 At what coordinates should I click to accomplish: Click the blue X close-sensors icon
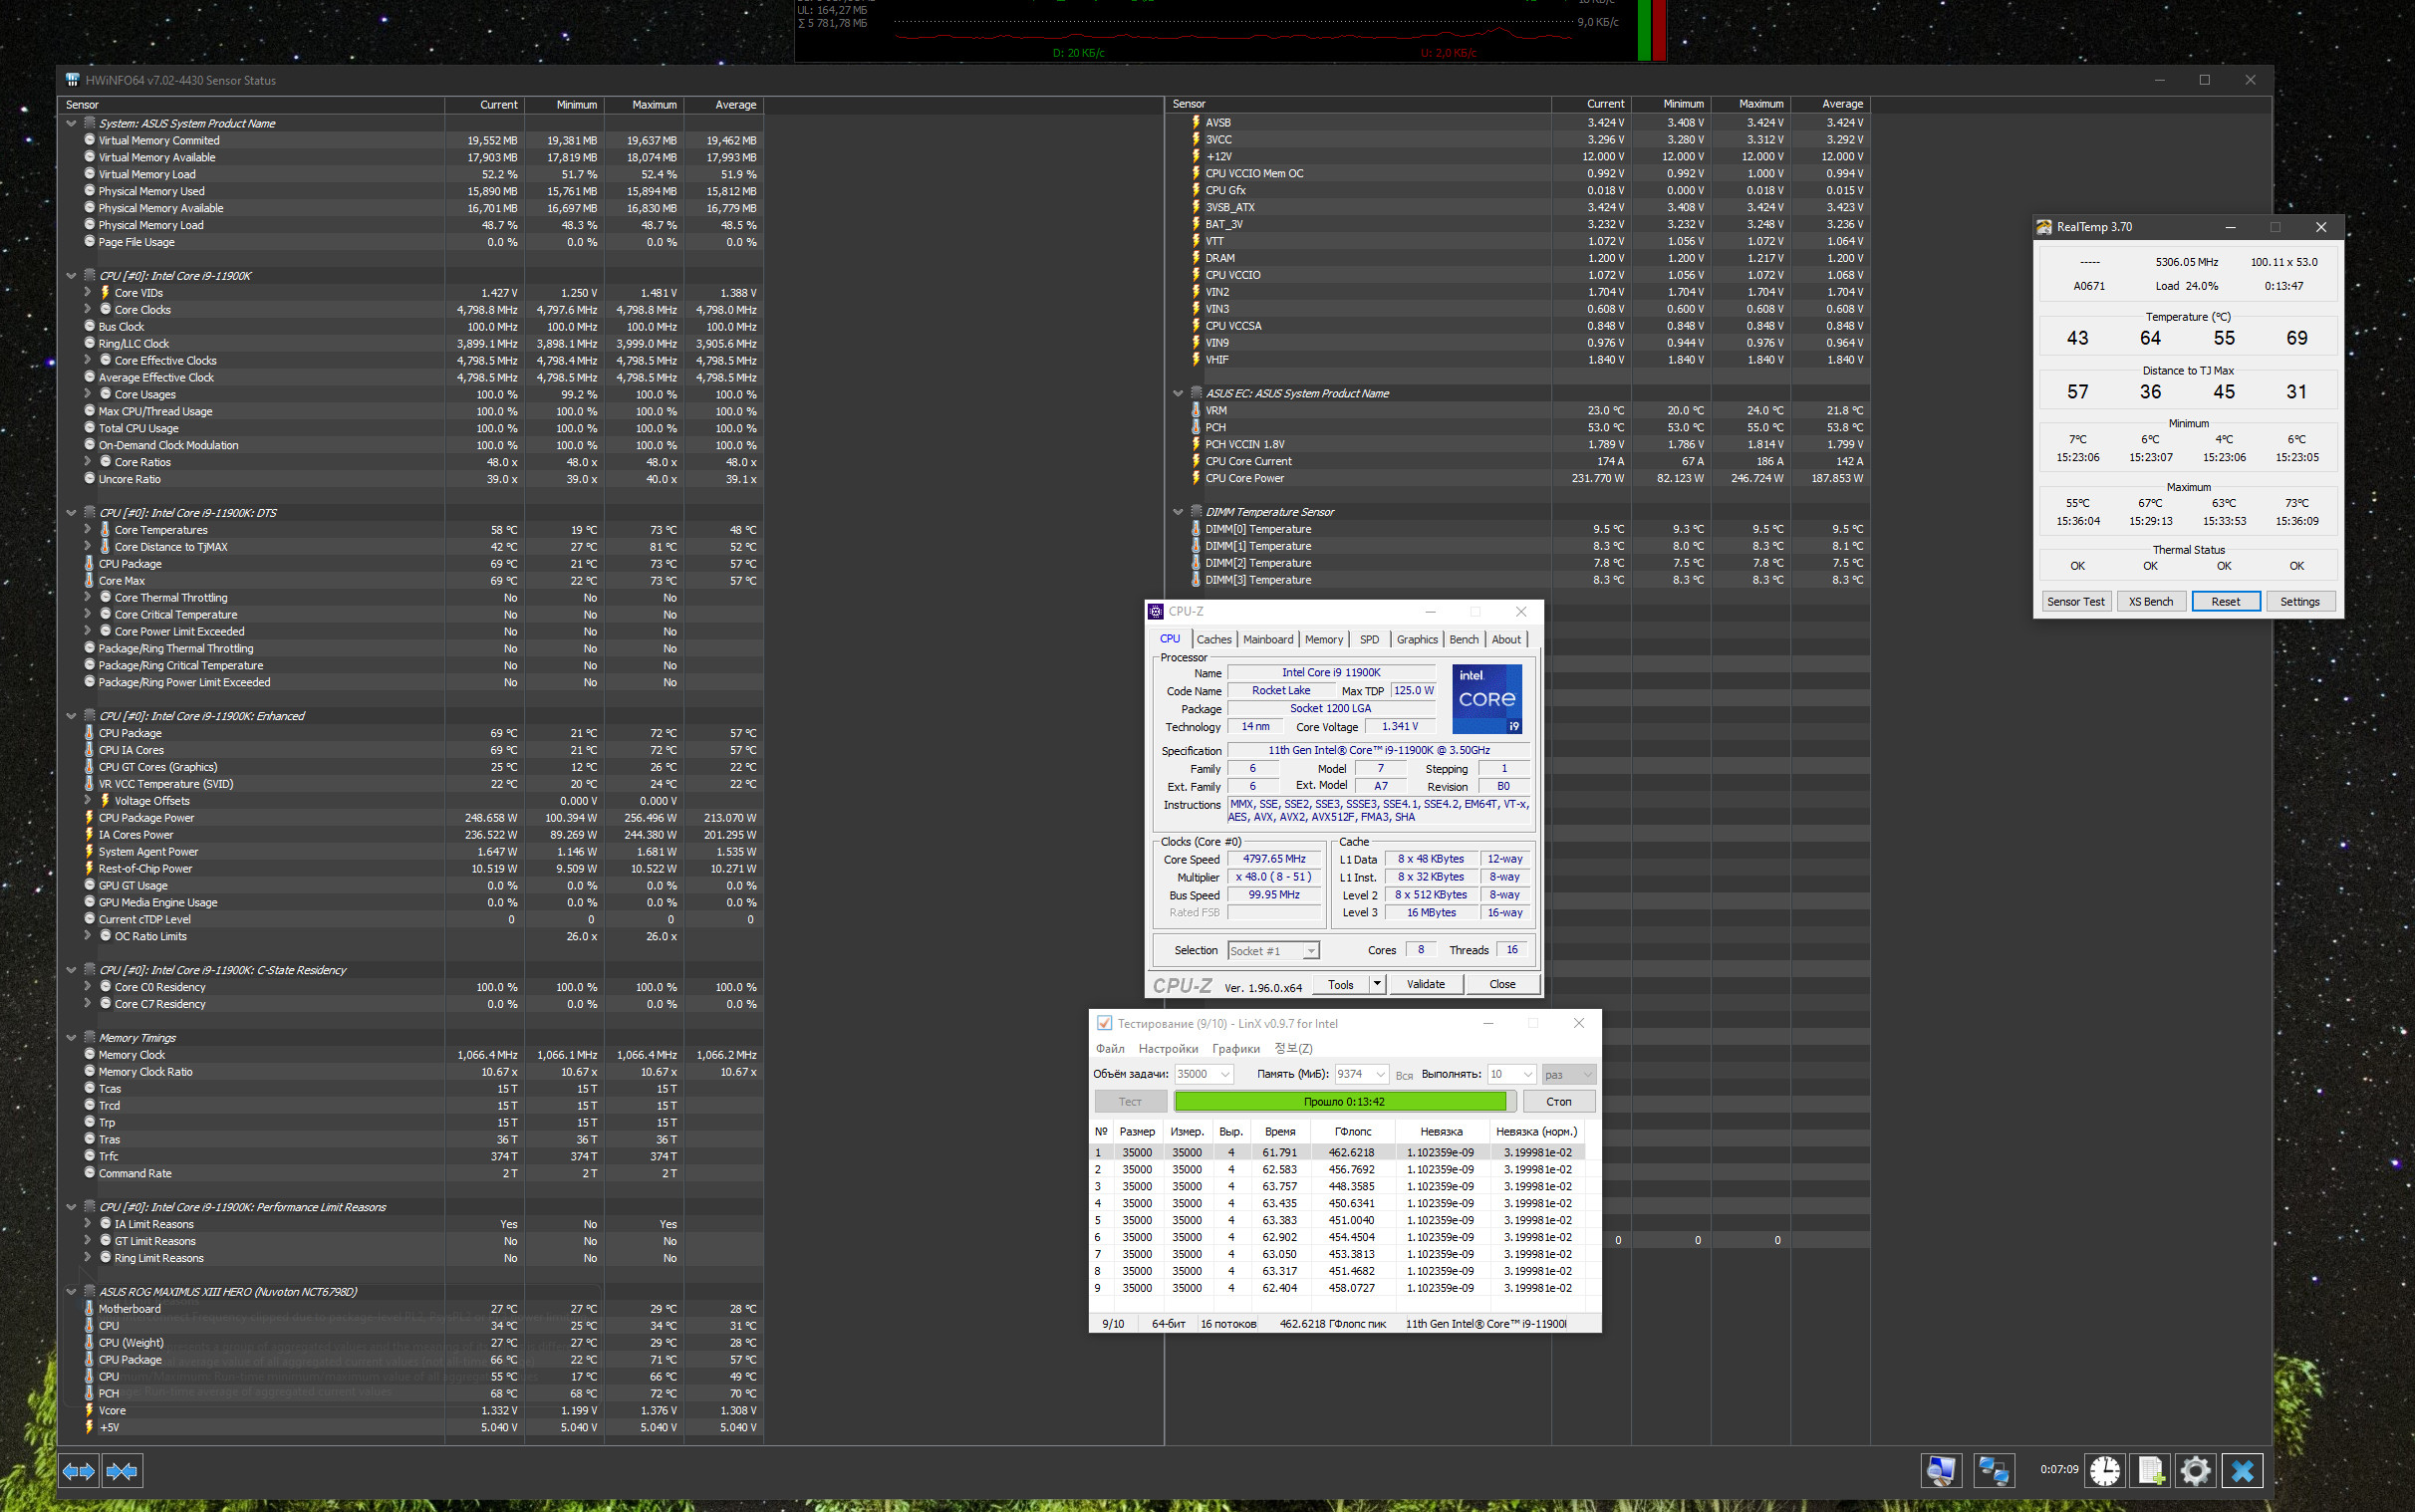2242,1470
